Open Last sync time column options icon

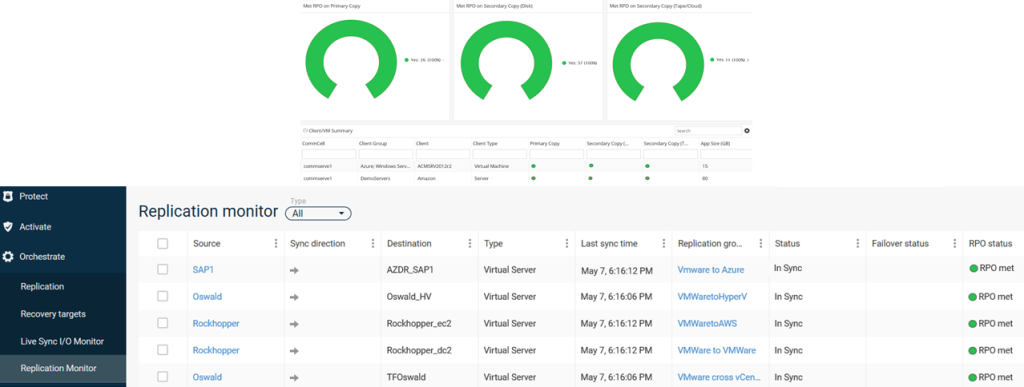tap(664, 243)
